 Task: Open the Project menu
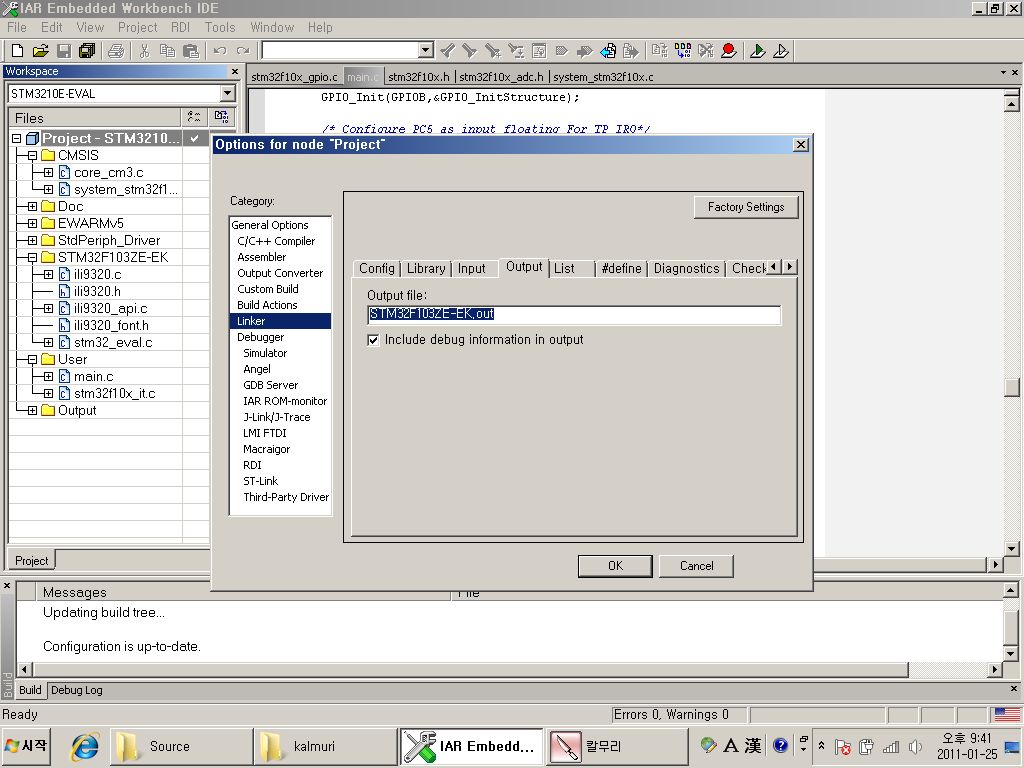click(137, 27)
